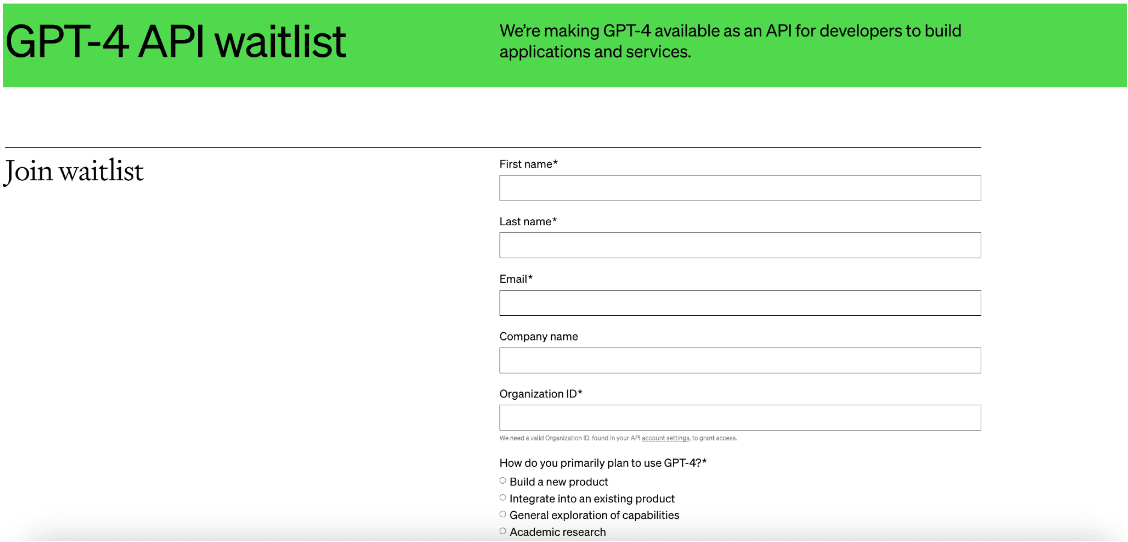Click the Email* field label

(516, 279)
